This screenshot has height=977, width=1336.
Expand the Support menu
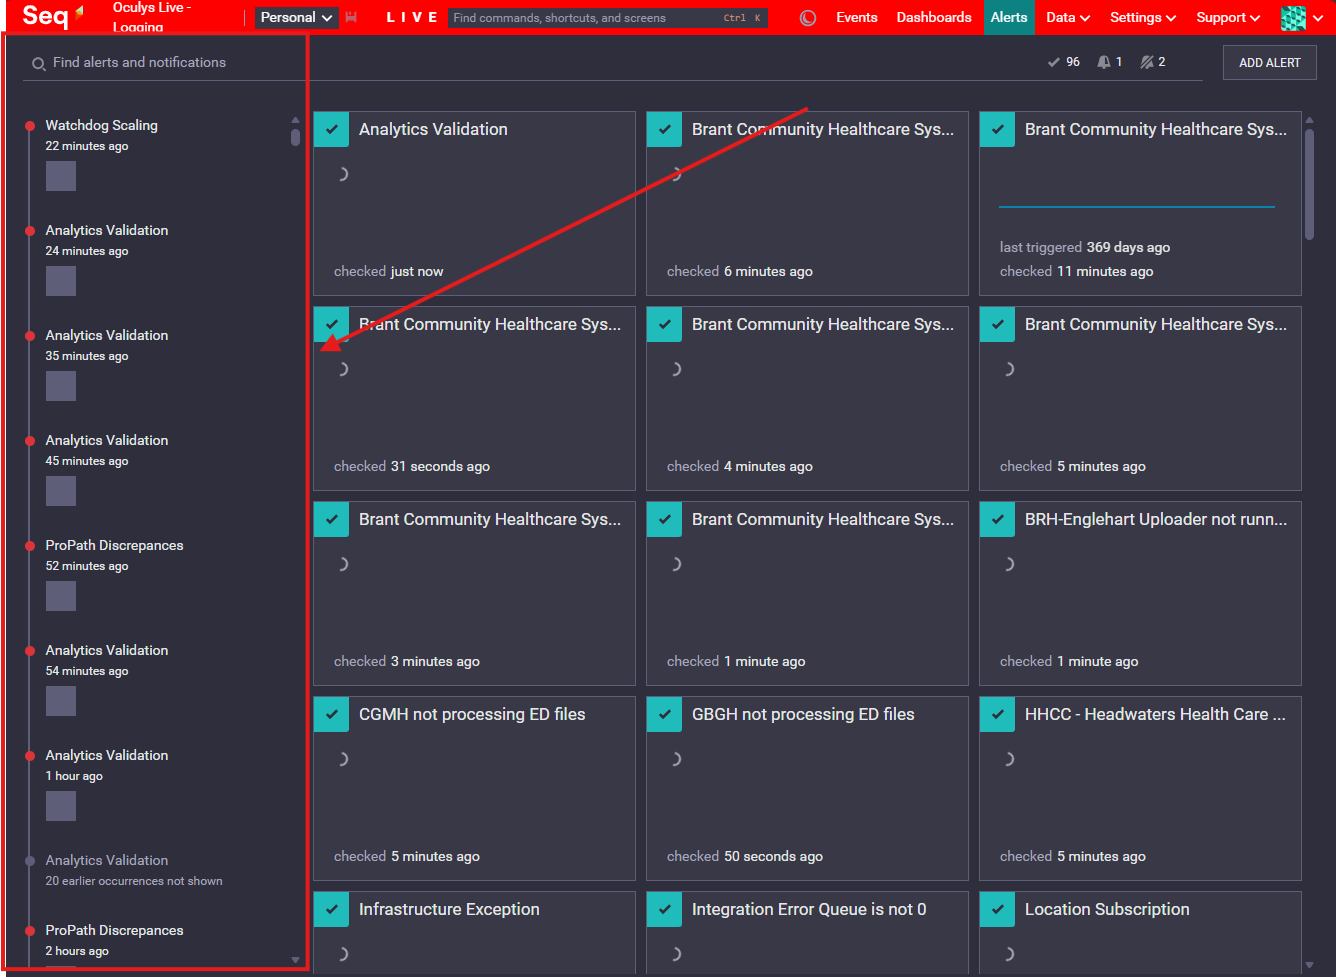click(1228, 17)
